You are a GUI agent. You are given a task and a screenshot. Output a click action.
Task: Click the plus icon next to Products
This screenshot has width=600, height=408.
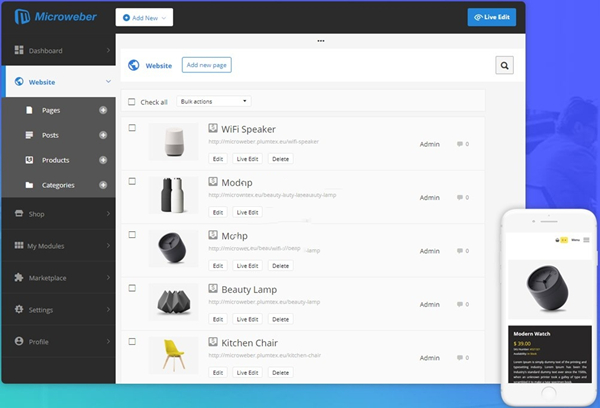(103, 160)
